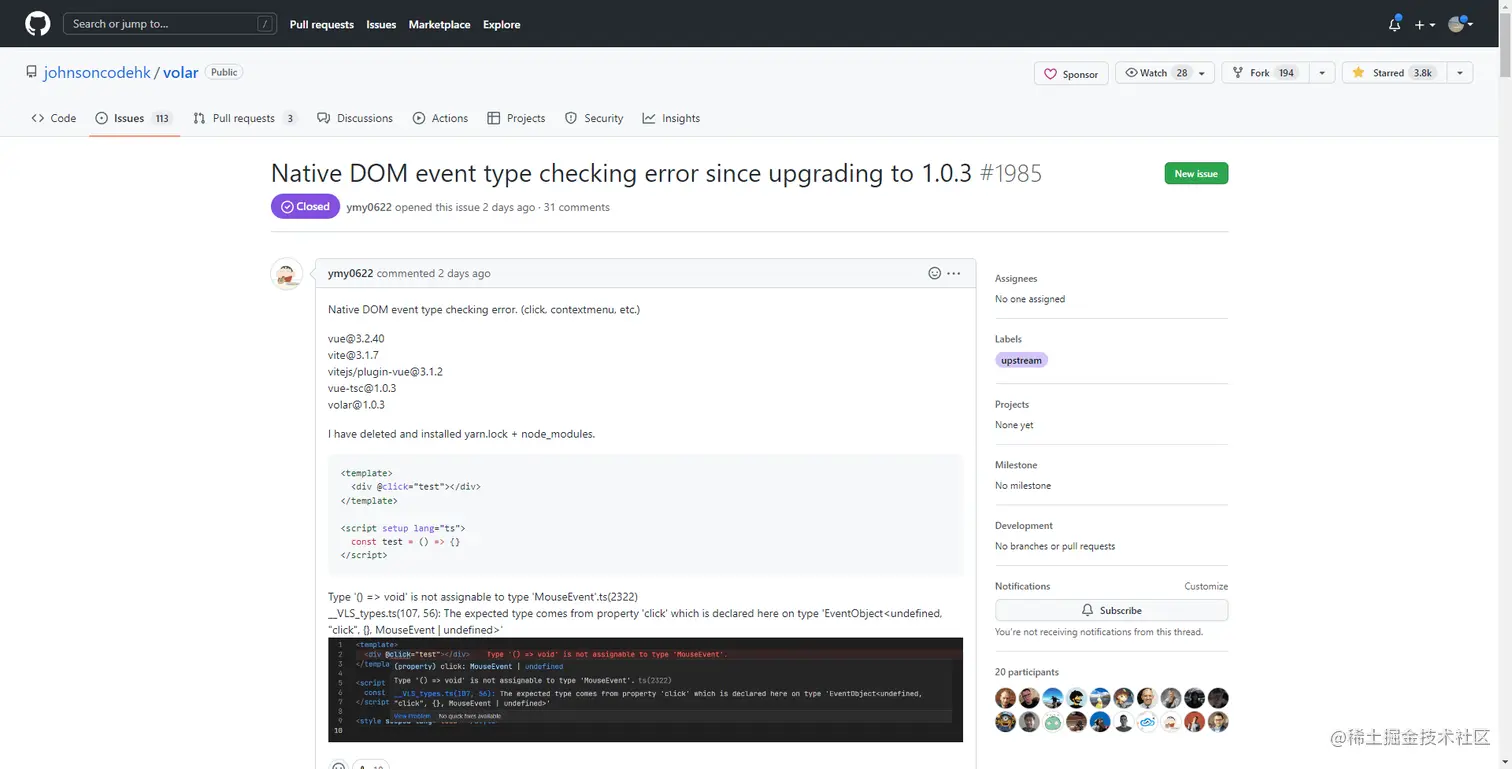Switch to the Projects tab

[516, 118]
